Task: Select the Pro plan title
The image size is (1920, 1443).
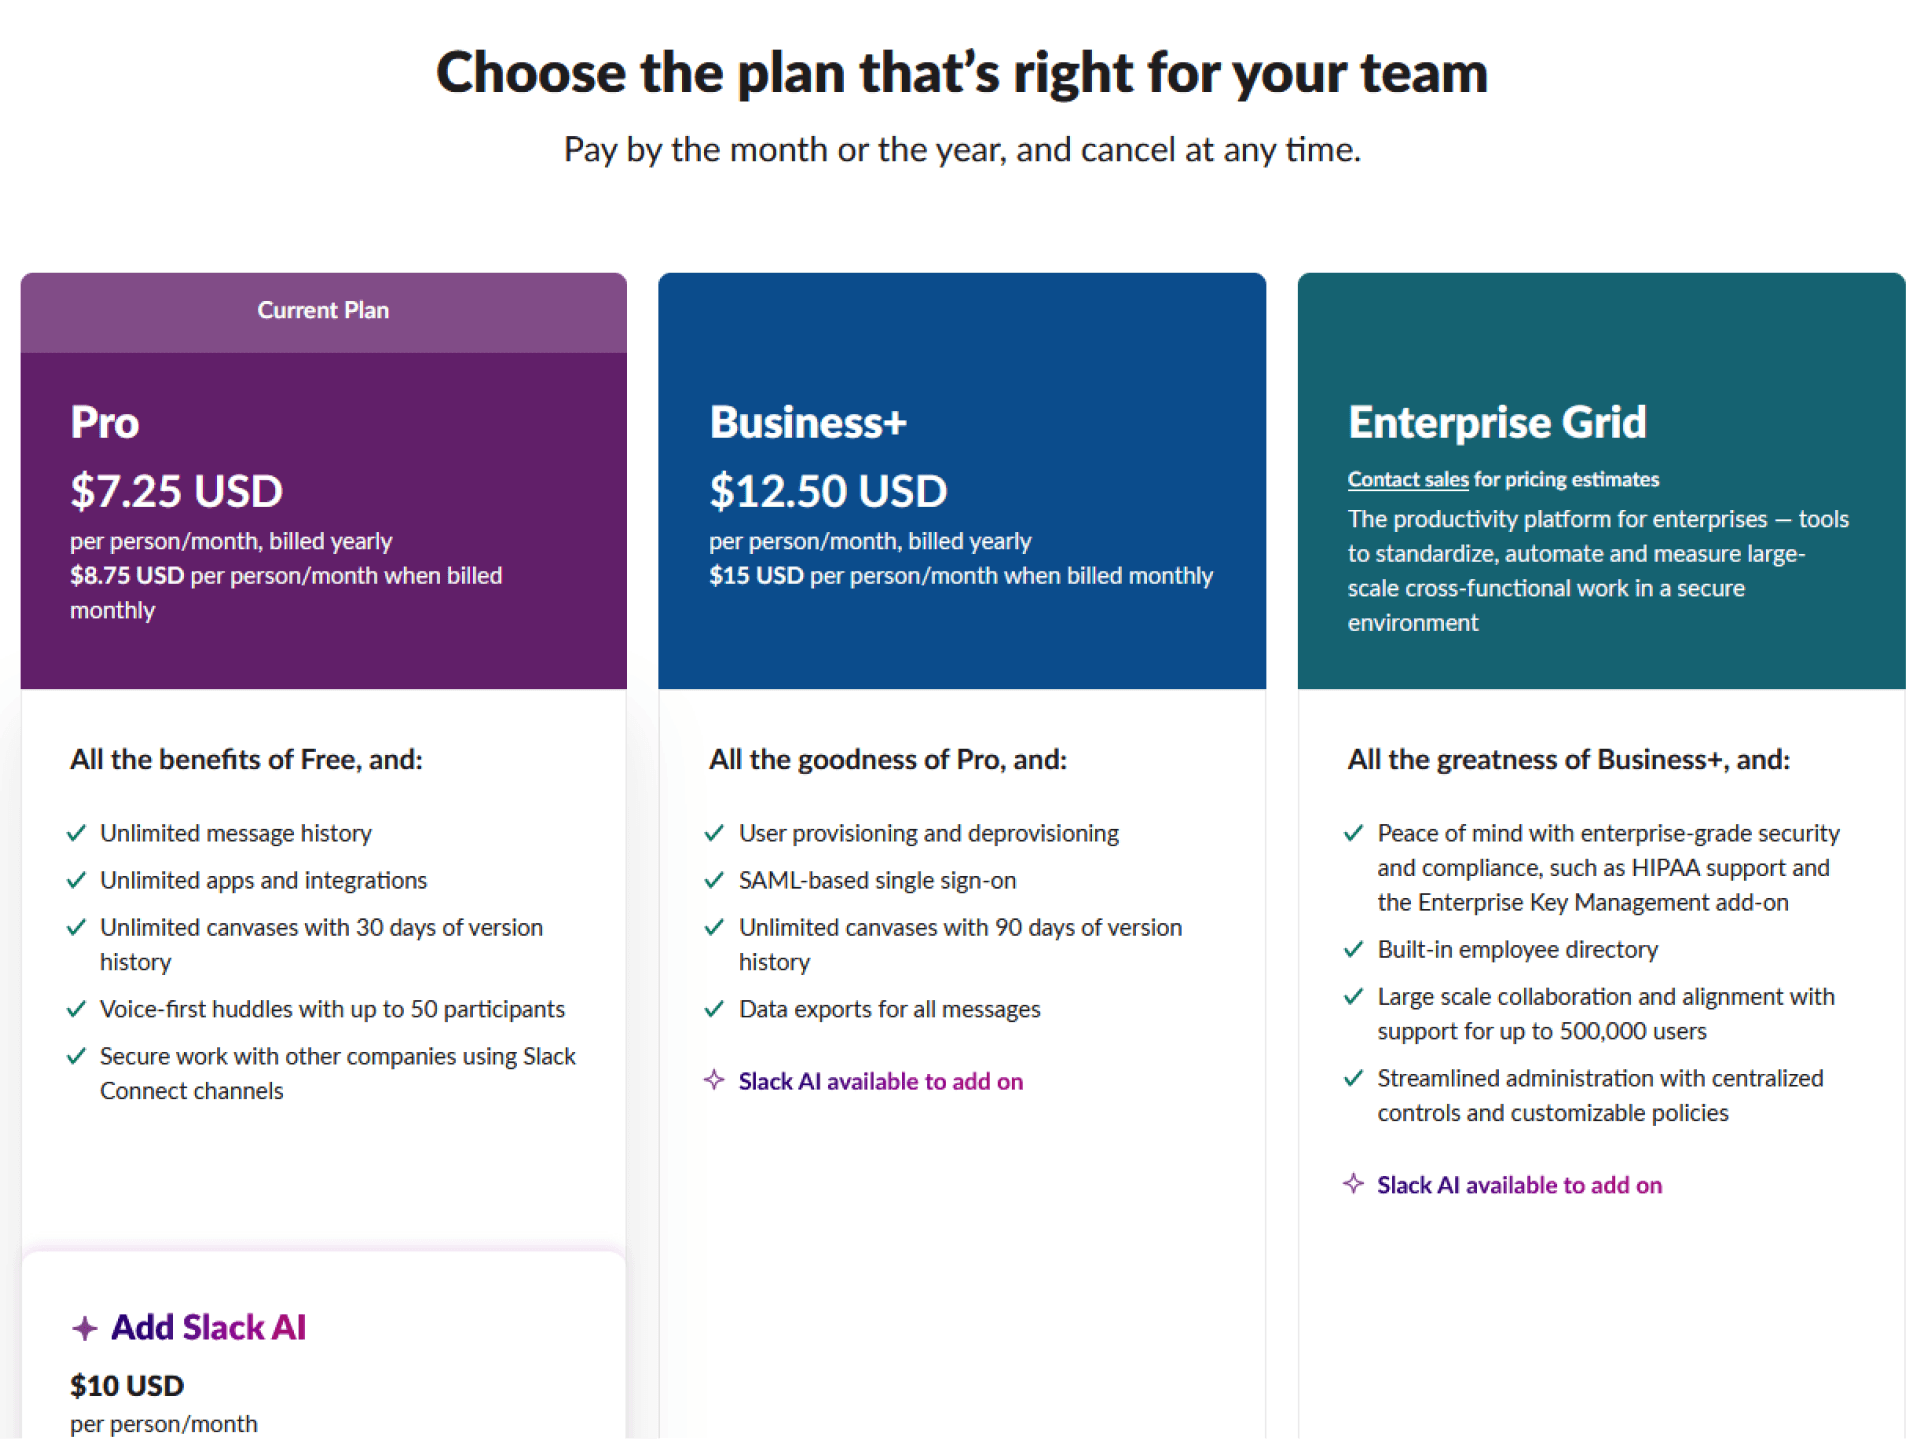Action: click(x=104, y=422)
